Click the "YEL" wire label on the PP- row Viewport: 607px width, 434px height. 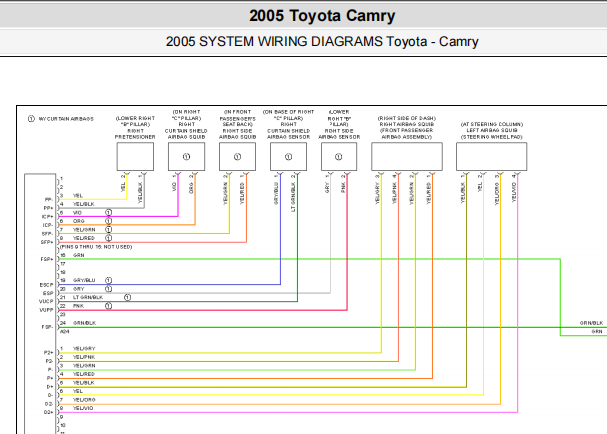click(x=78, y=196)
